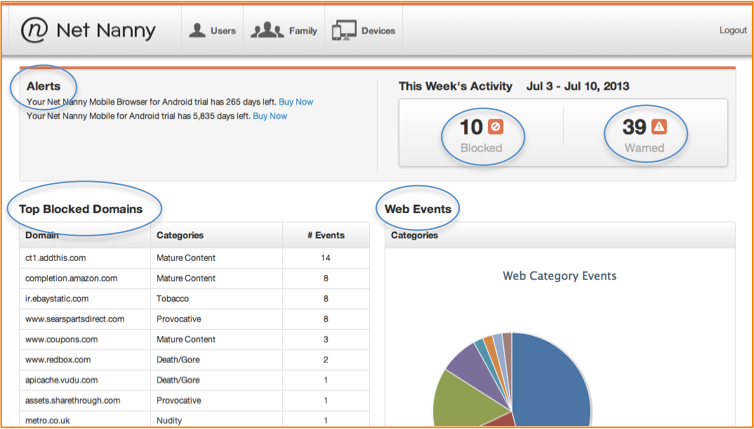Click the red Blocked symbol icon
Viewport: 754px width, 429px height.
click(x=496, y=127)
